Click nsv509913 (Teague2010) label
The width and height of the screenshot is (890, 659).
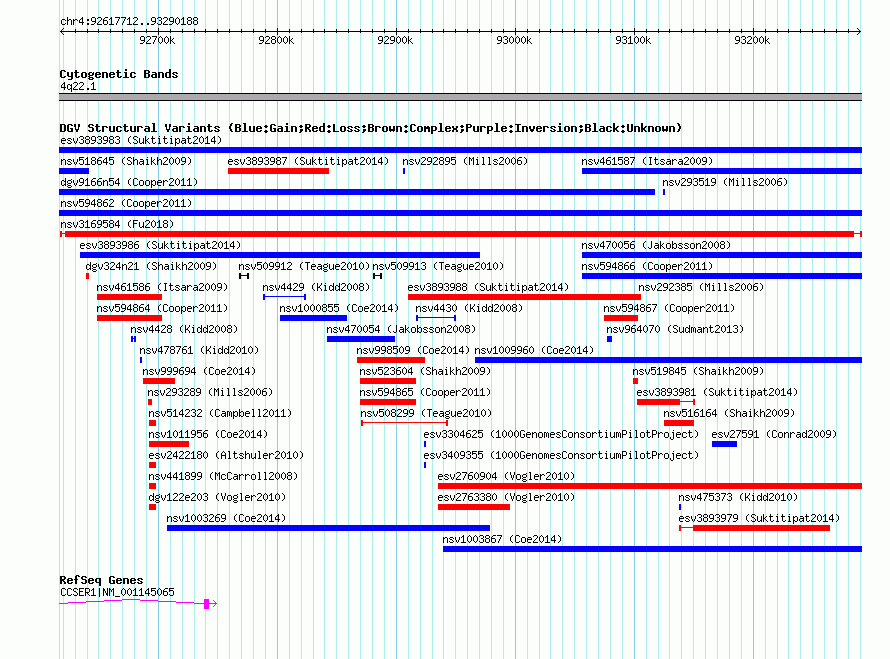click(x=438, y=266)
